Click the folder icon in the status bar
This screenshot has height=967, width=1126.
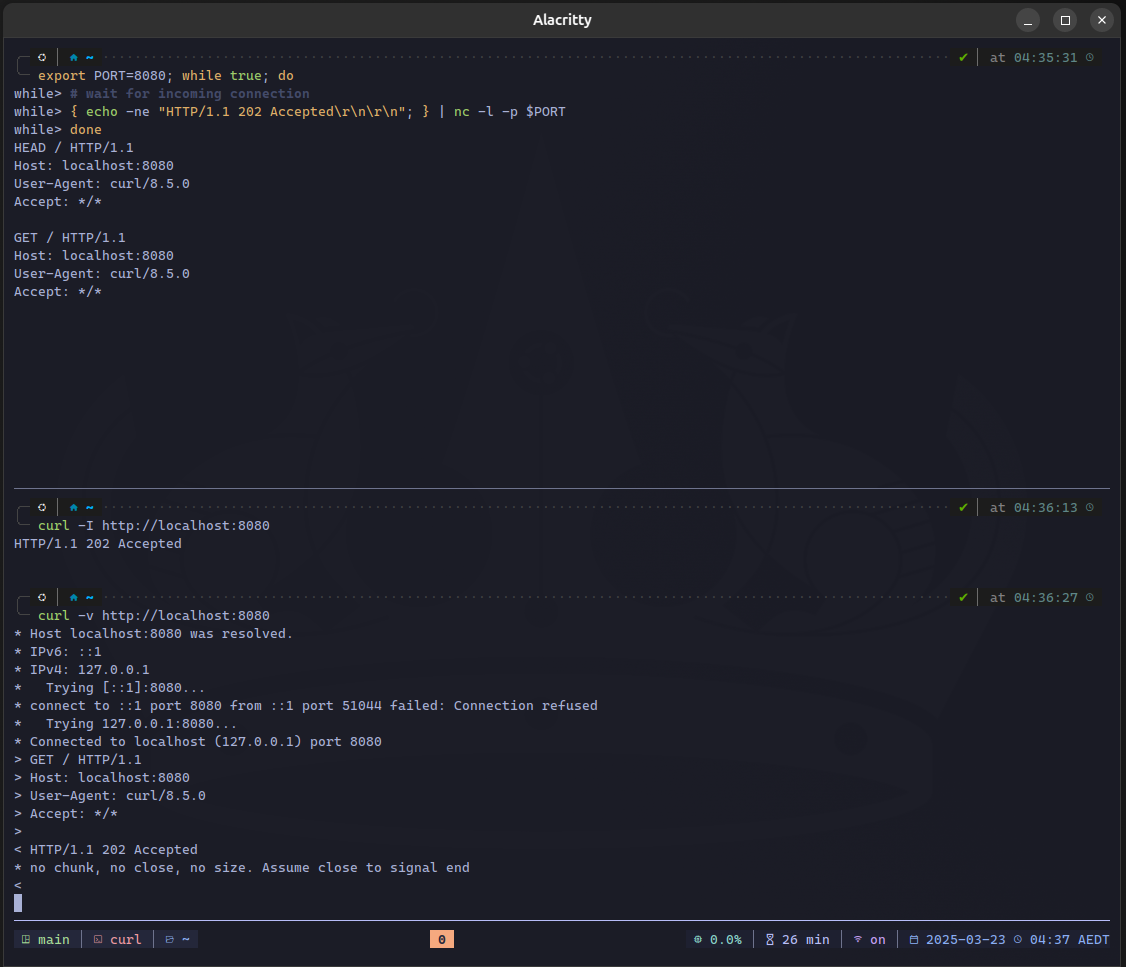[x=169, y=939]
